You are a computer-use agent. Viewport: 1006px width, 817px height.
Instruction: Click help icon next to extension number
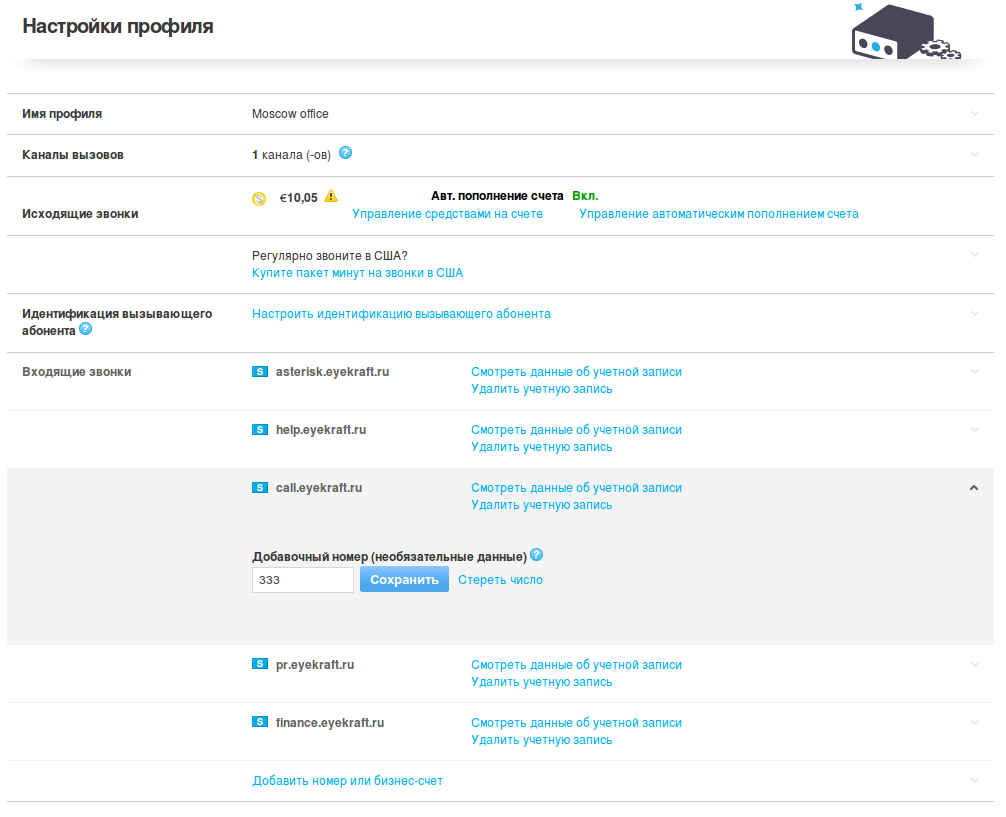(537, 555)
